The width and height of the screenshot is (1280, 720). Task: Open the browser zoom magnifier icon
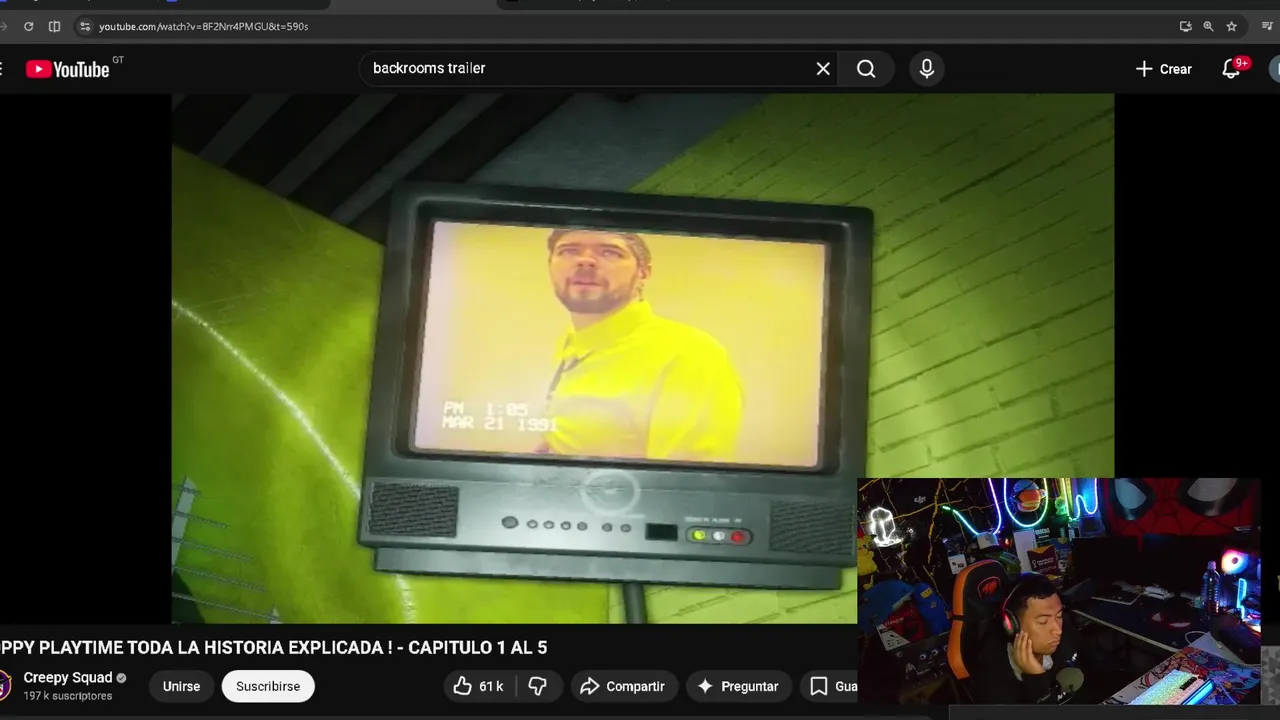tap(1208, 26)
